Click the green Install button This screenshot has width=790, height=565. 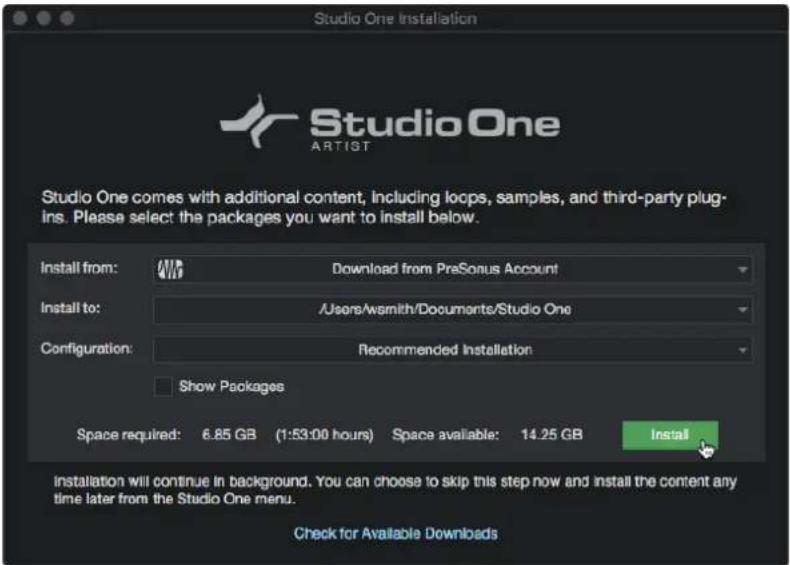(x=670, y=435)
